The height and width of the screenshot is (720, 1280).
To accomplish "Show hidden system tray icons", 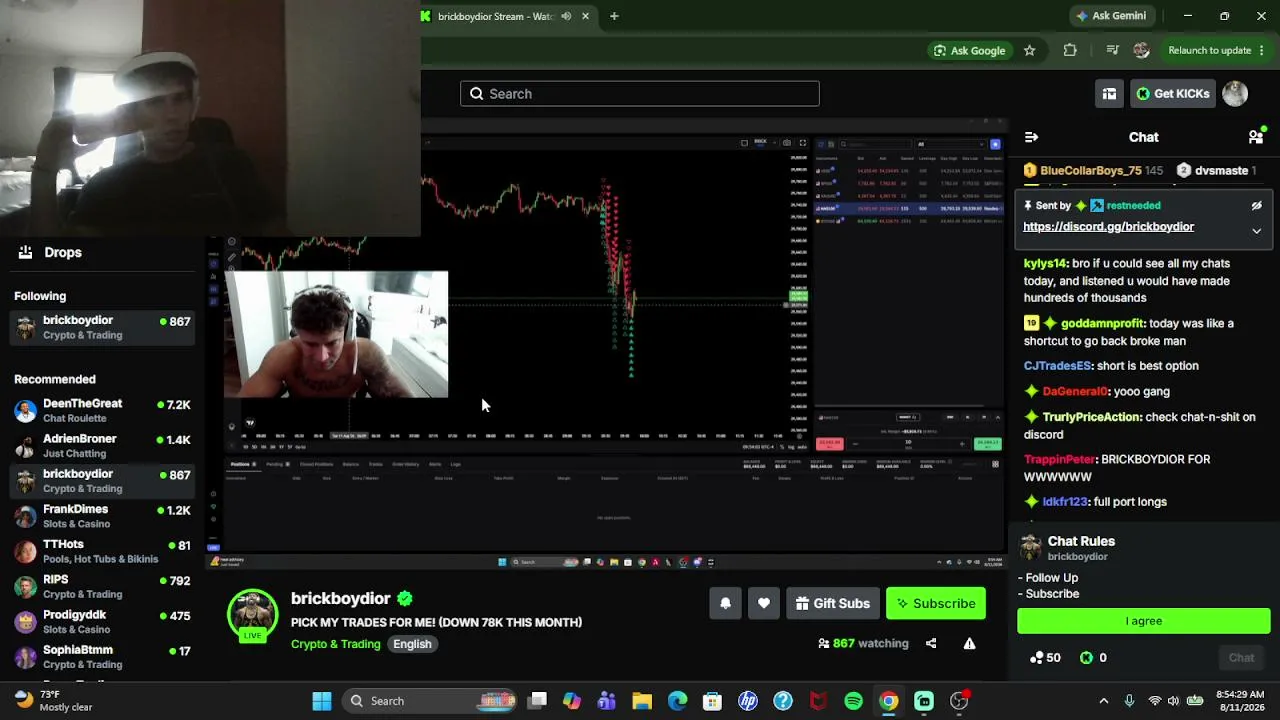I will 1104,701.
